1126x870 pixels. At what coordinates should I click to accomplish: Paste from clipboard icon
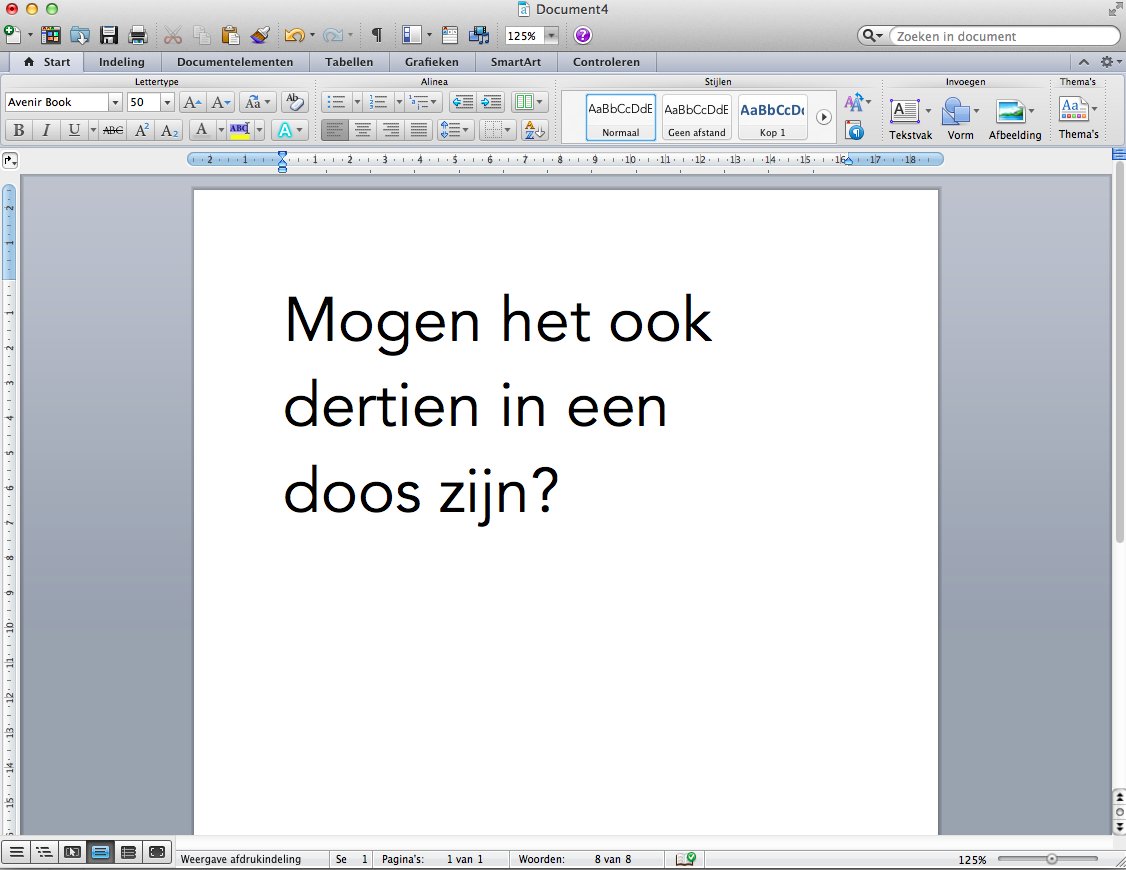click(x=230, y=34)
